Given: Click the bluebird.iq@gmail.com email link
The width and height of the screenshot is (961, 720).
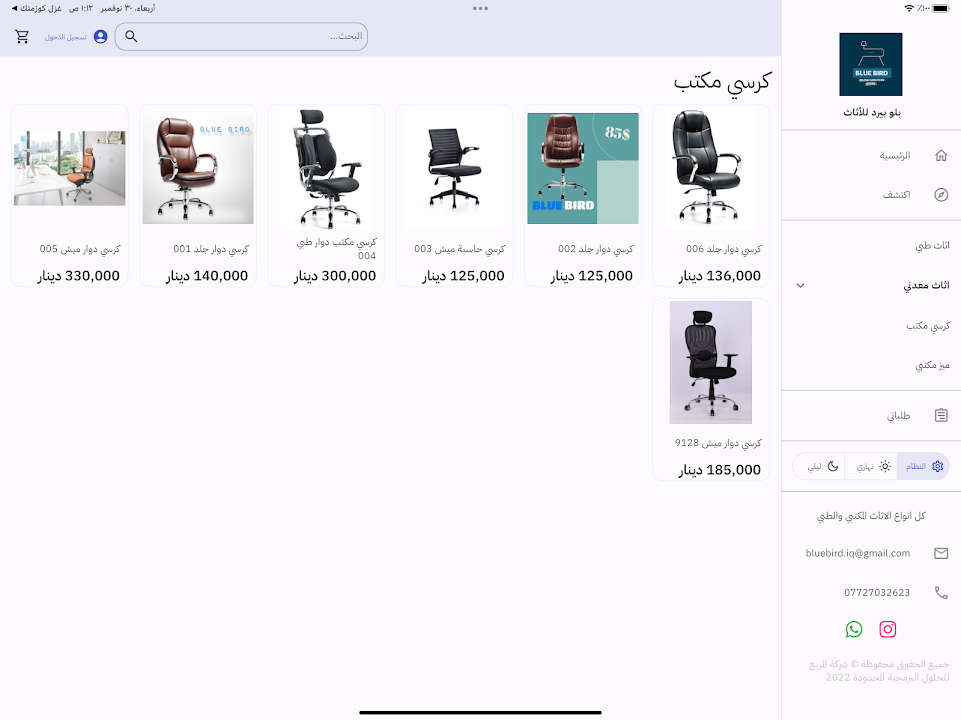Looking at the screenshot, I should point(858,553).
